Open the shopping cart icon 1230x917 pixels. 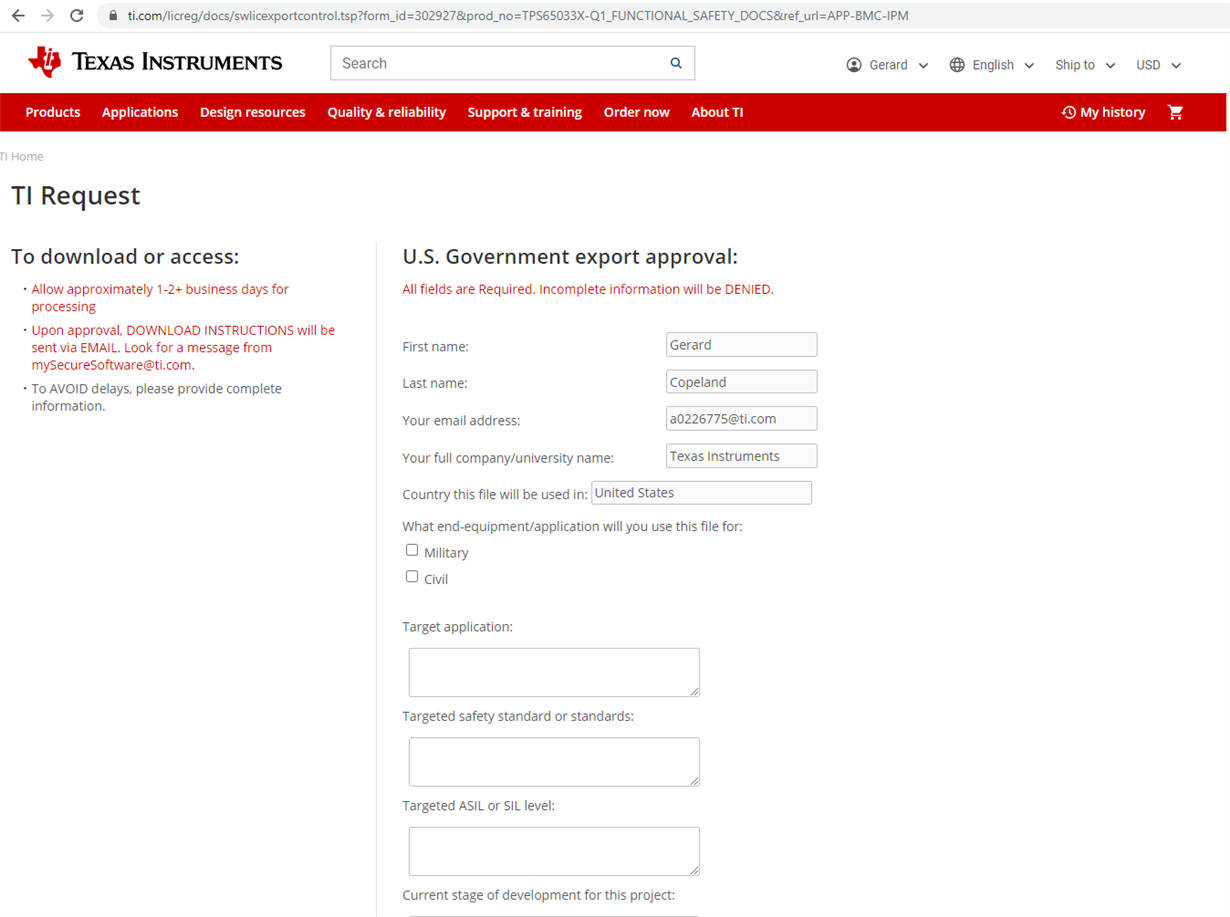click(x=1176, y=112)
